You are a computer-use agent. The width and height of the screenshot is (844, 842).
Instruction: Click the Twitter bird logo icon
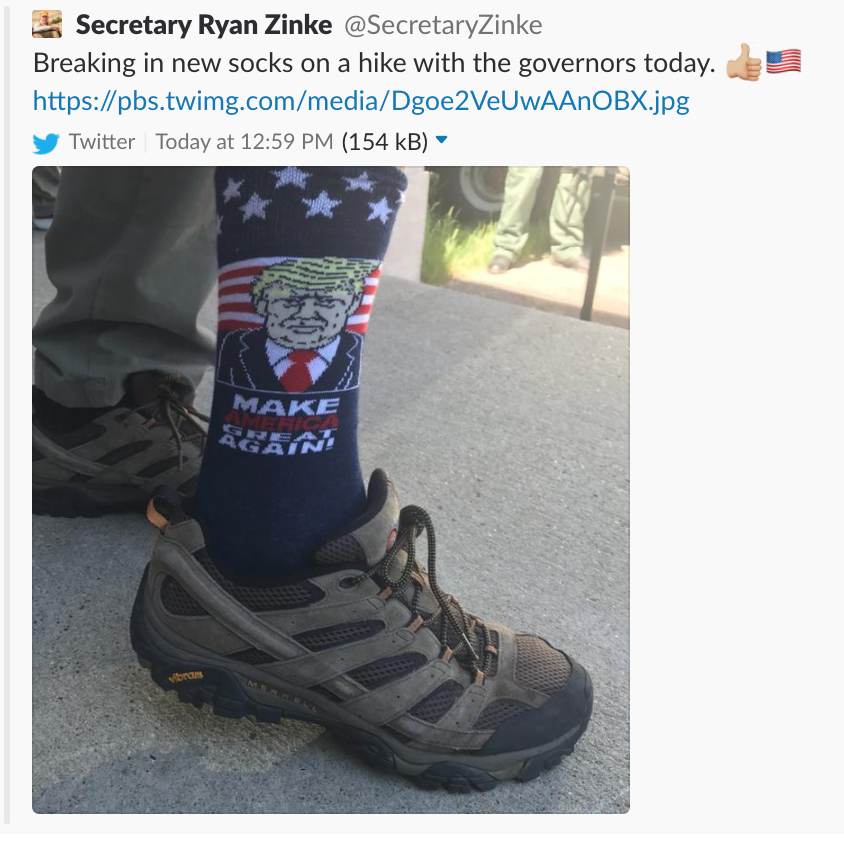(46, 143)
